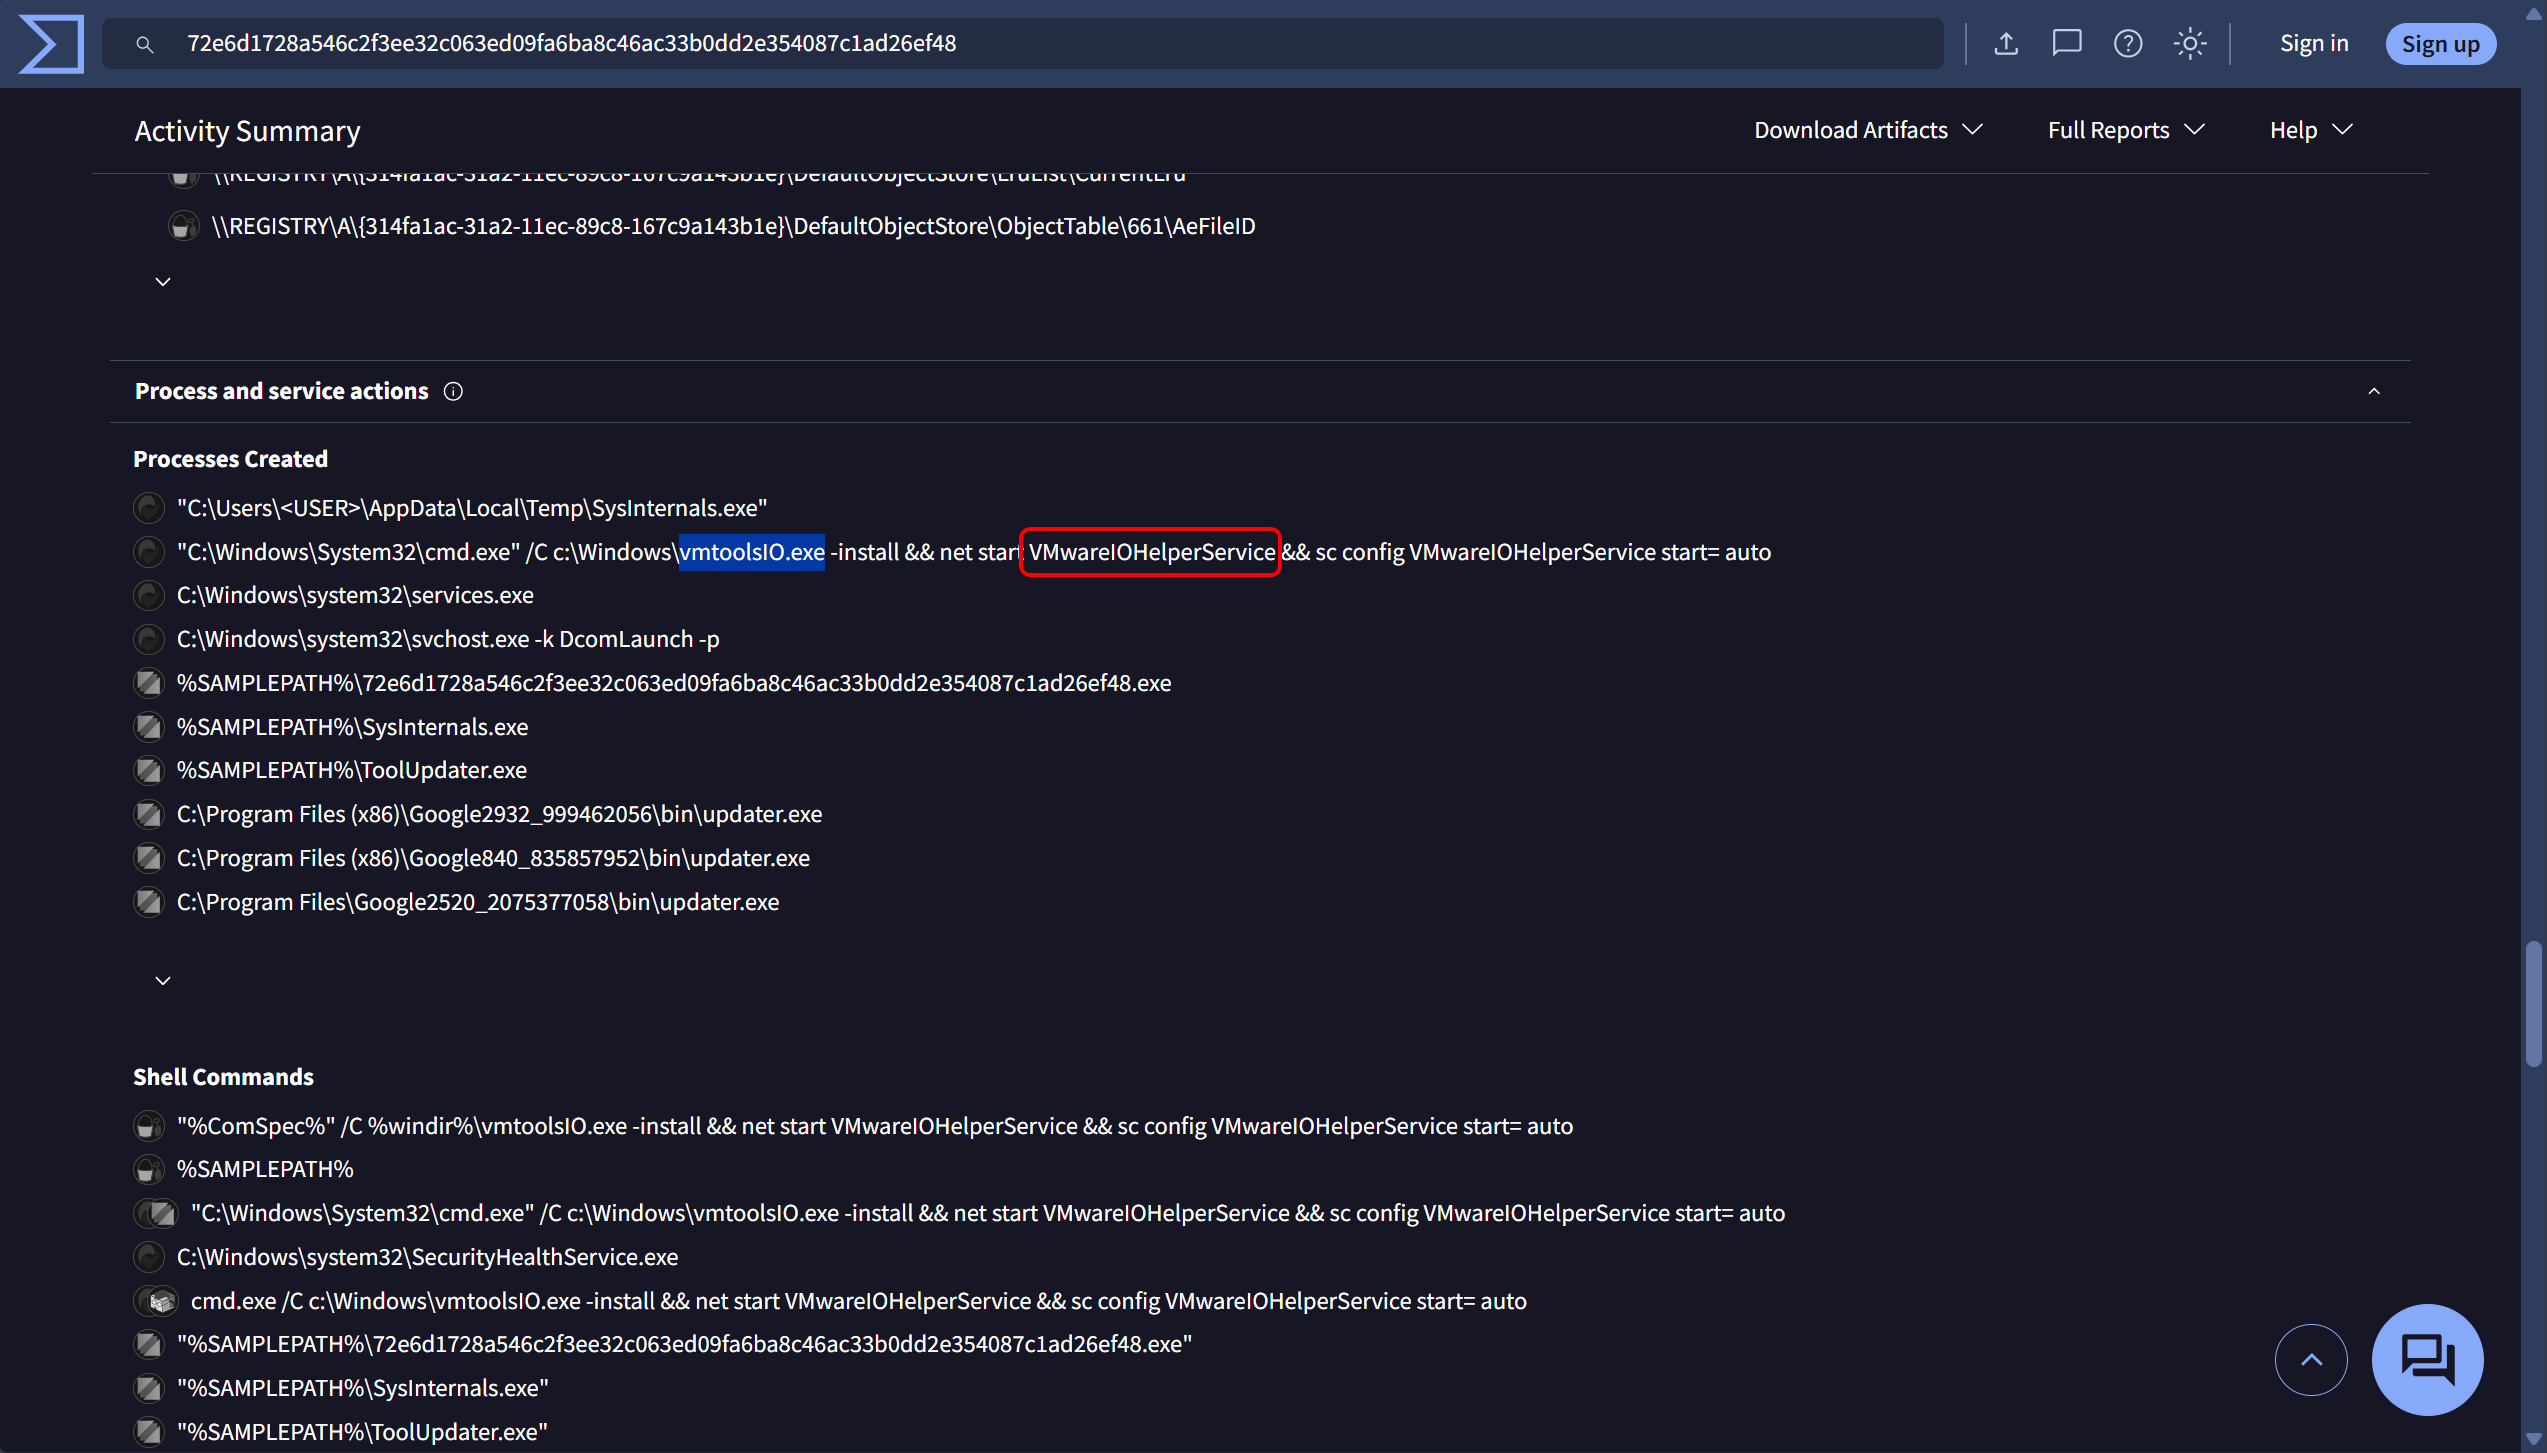Click Program Files\Google2520 updater.exe entry
Screen dimensions: 2547x1453
[x=478, y=902]
